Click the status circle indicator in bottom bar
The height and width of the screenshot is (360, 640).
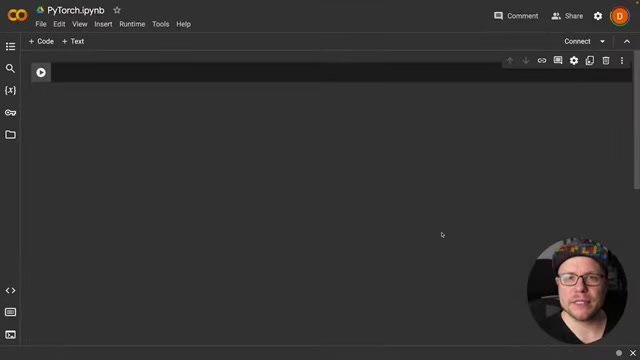click(x=619, y=353)
